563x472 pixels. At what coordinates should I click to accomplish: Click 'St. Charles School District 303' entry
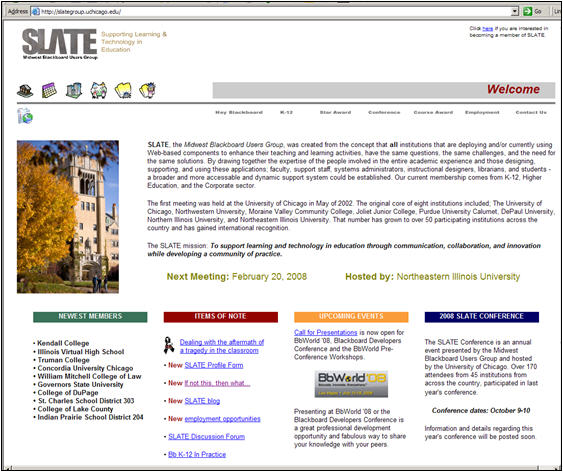86,401
